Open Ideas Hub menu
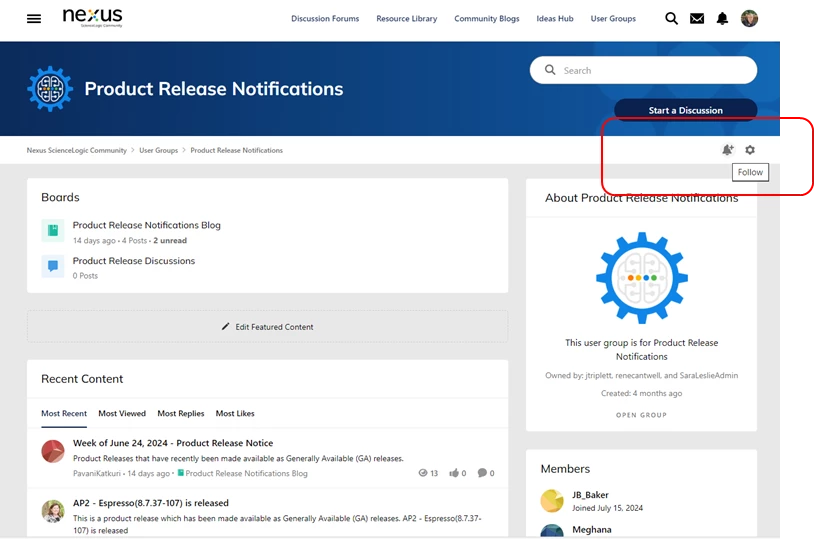The height and width of the screenshot is (540, 815). click(x=555, y=19)
